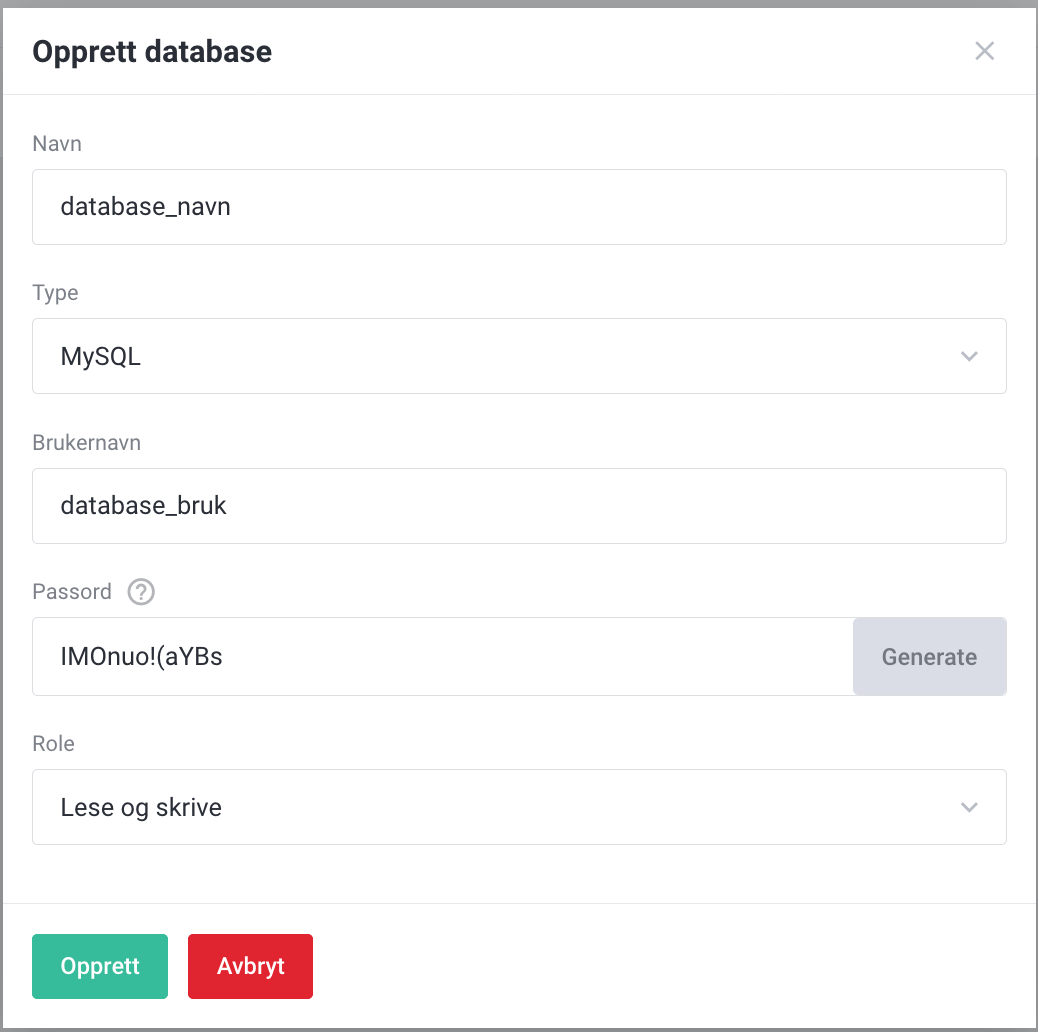Click the Role field label

coord(53,744)
